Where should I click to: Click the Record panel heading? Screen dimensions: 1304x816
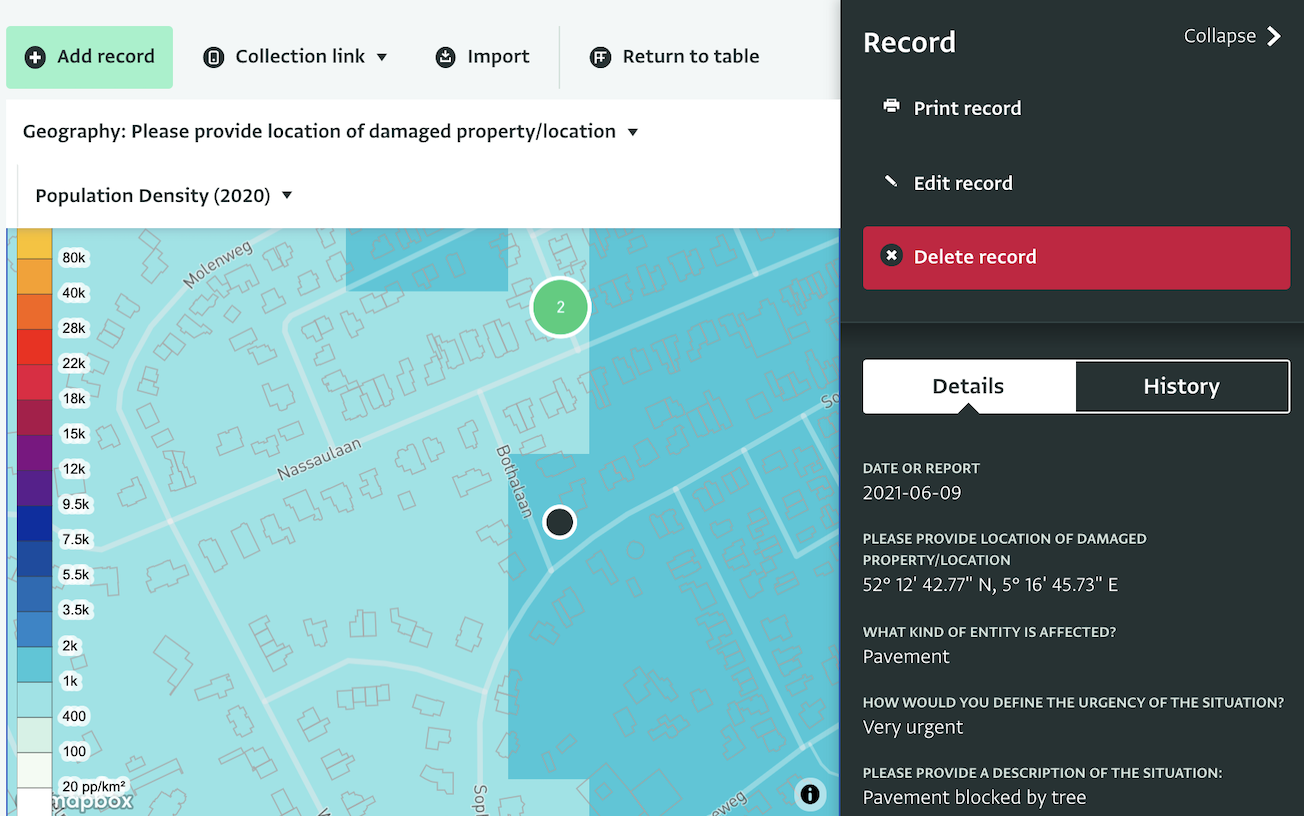[x=909, y=42]
